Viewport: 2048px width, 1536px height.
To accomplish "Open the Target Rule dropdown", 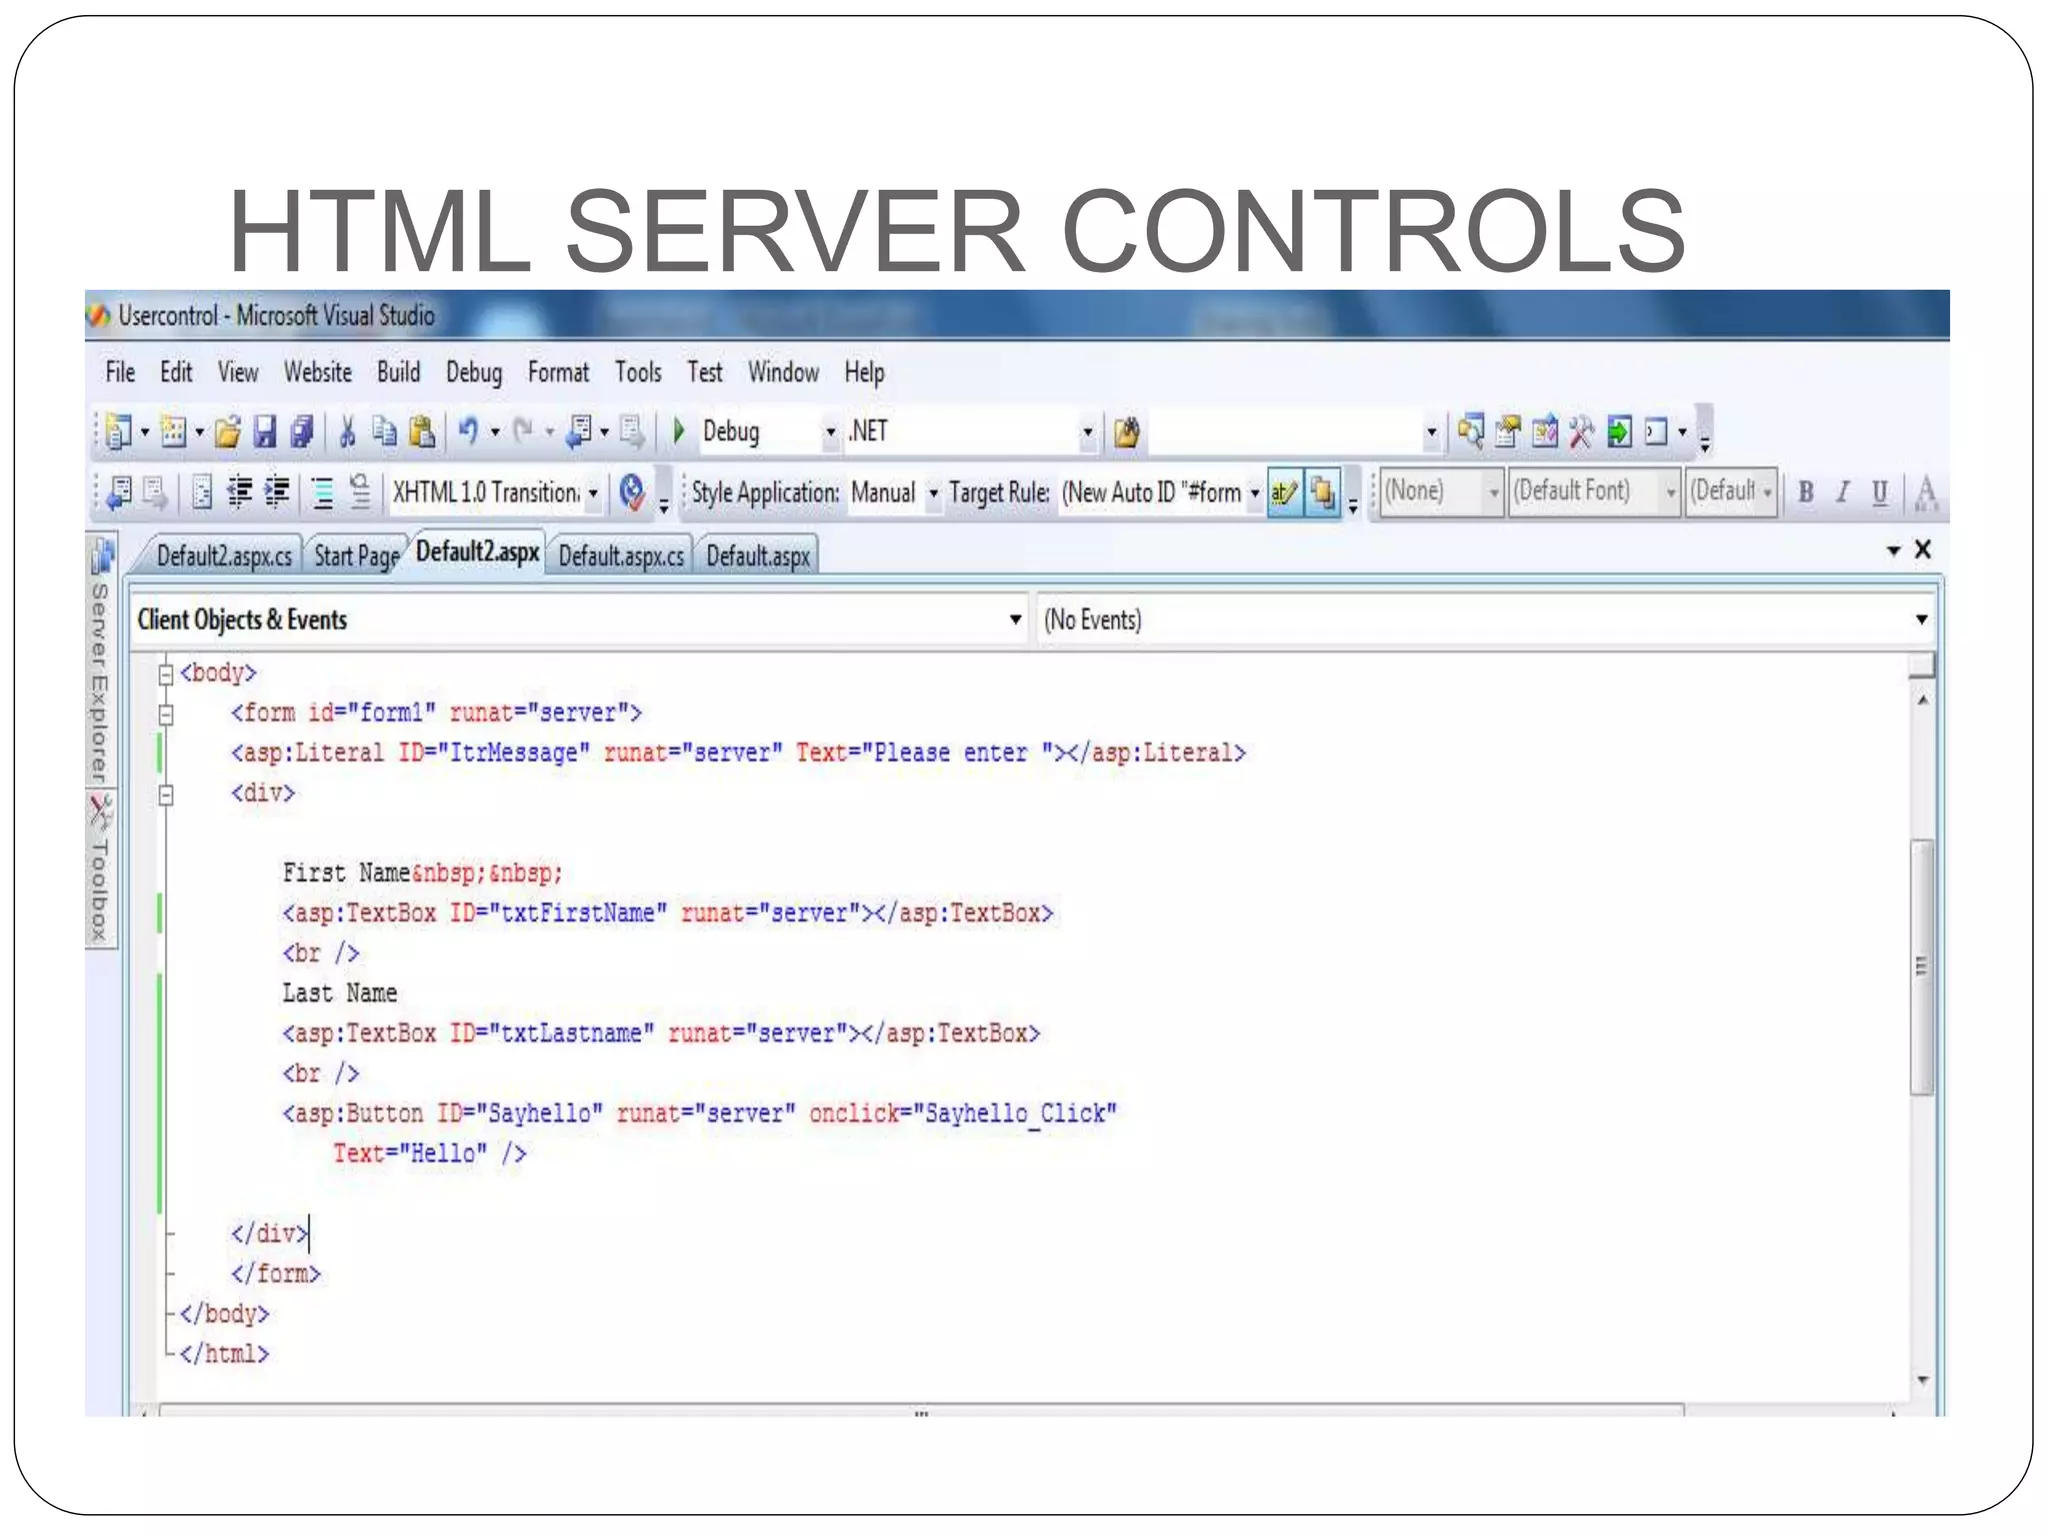I will (x=1254, y=493).
